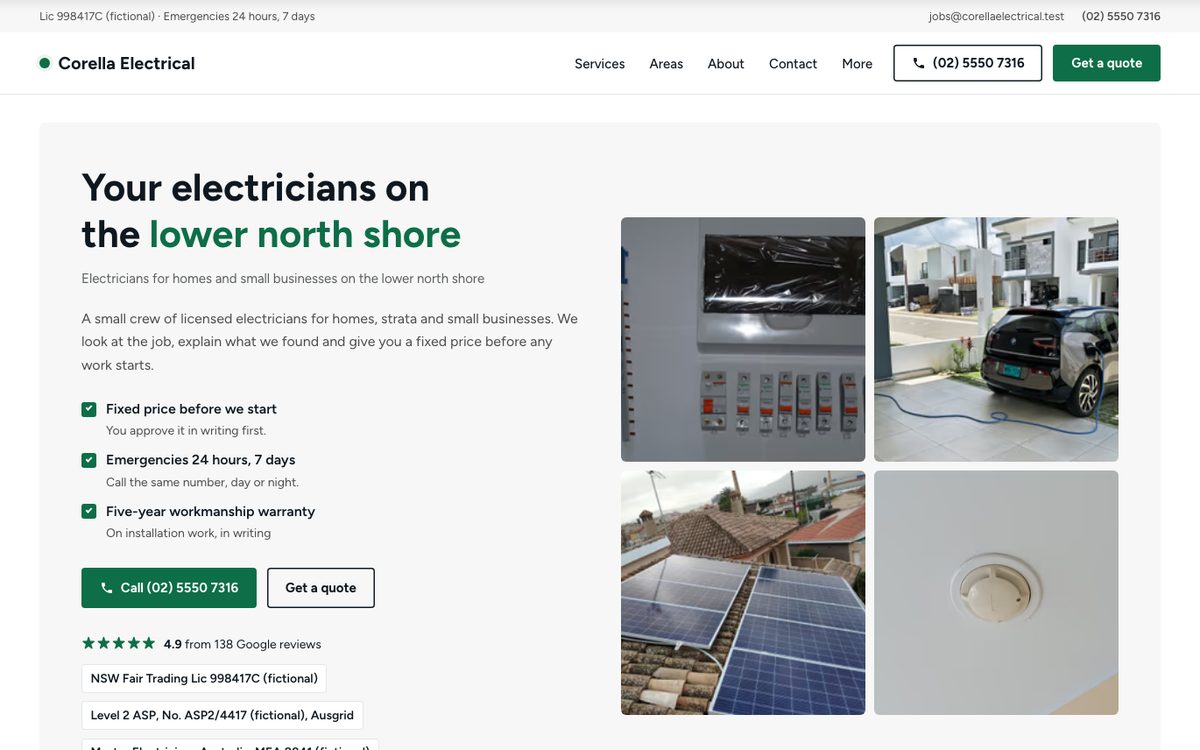Open the rooftop solar panels photo
1200x750 pixels.
click(x=743, y=593)
